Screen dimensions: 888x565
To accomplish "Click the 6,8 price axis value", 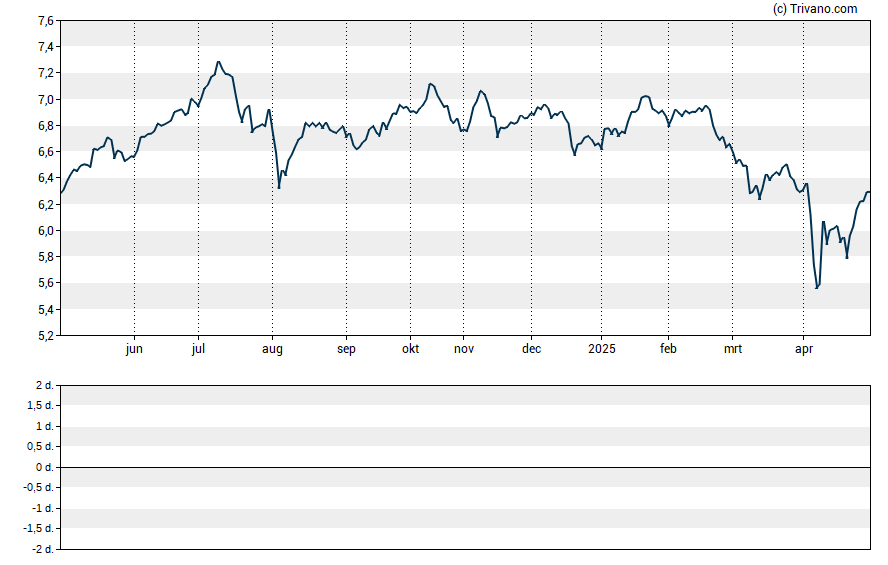I will click(x=46, y=126).
